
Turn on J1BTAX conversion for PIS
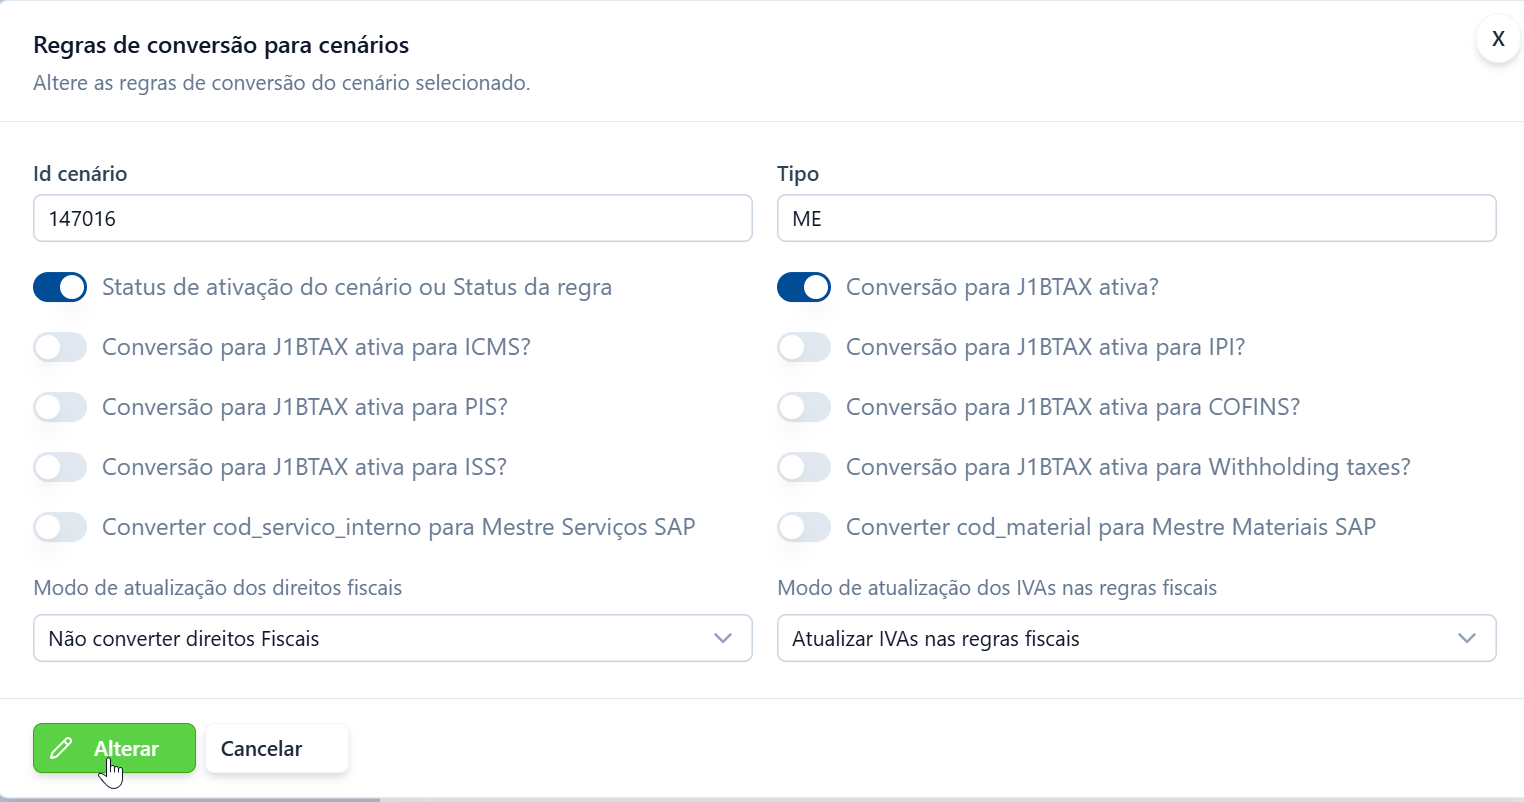[x=60, y=407]
